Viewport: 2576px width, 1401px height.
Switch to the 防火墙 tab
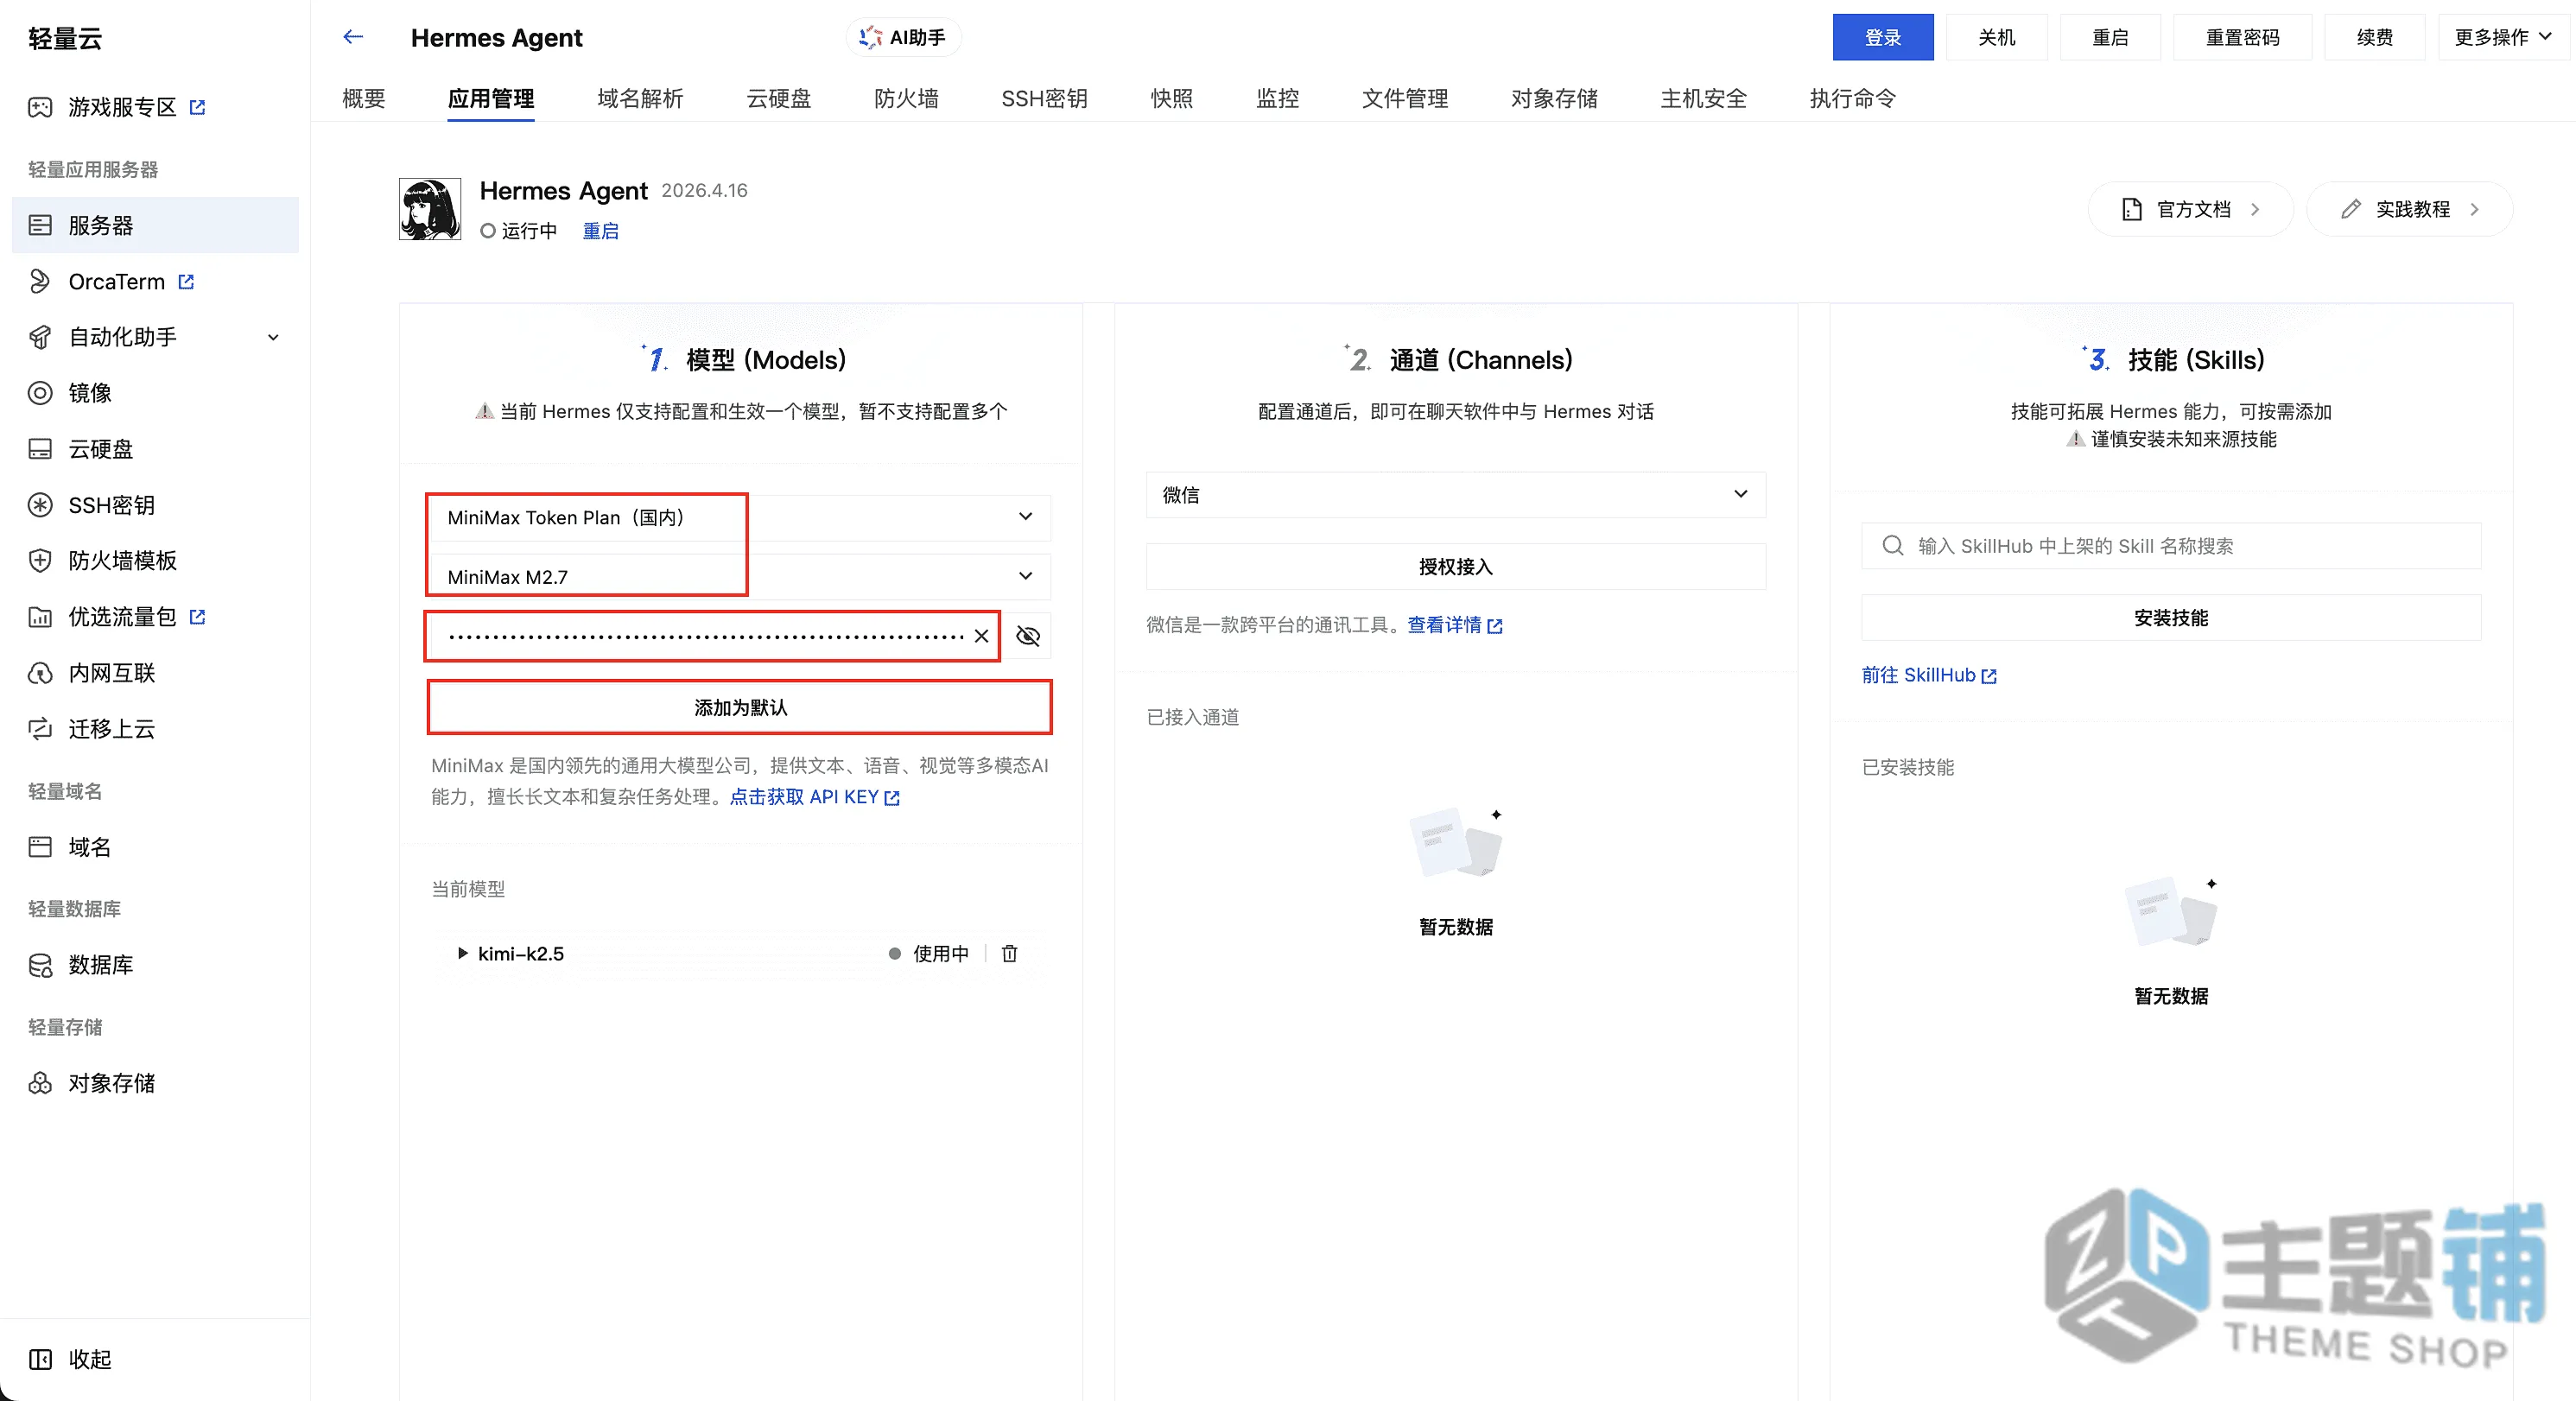[x=906, y=98]
